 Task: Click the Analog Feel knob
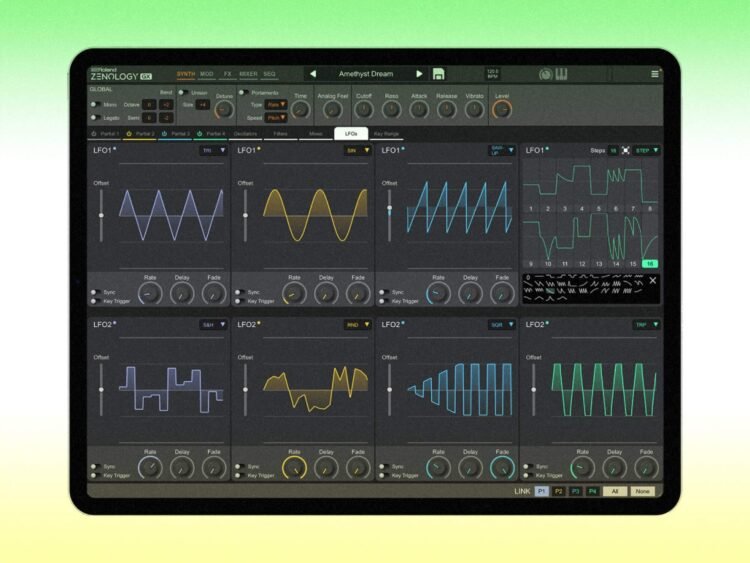pyautogui.click(x=332, y=110)
